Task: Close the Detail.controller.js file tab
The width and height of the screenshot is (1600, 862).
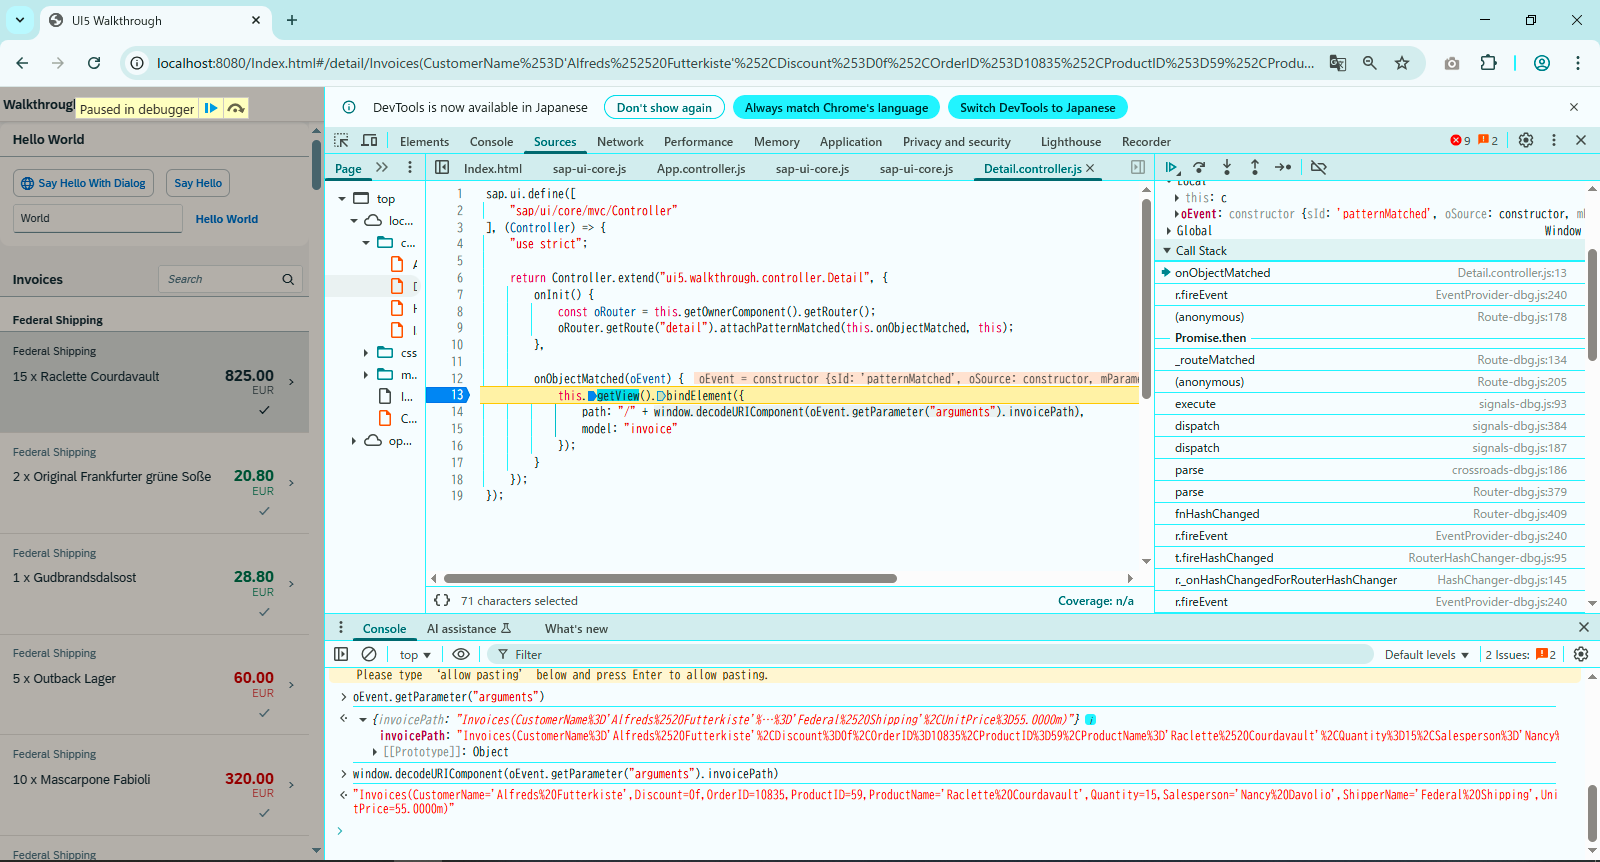Action: 1090,168
